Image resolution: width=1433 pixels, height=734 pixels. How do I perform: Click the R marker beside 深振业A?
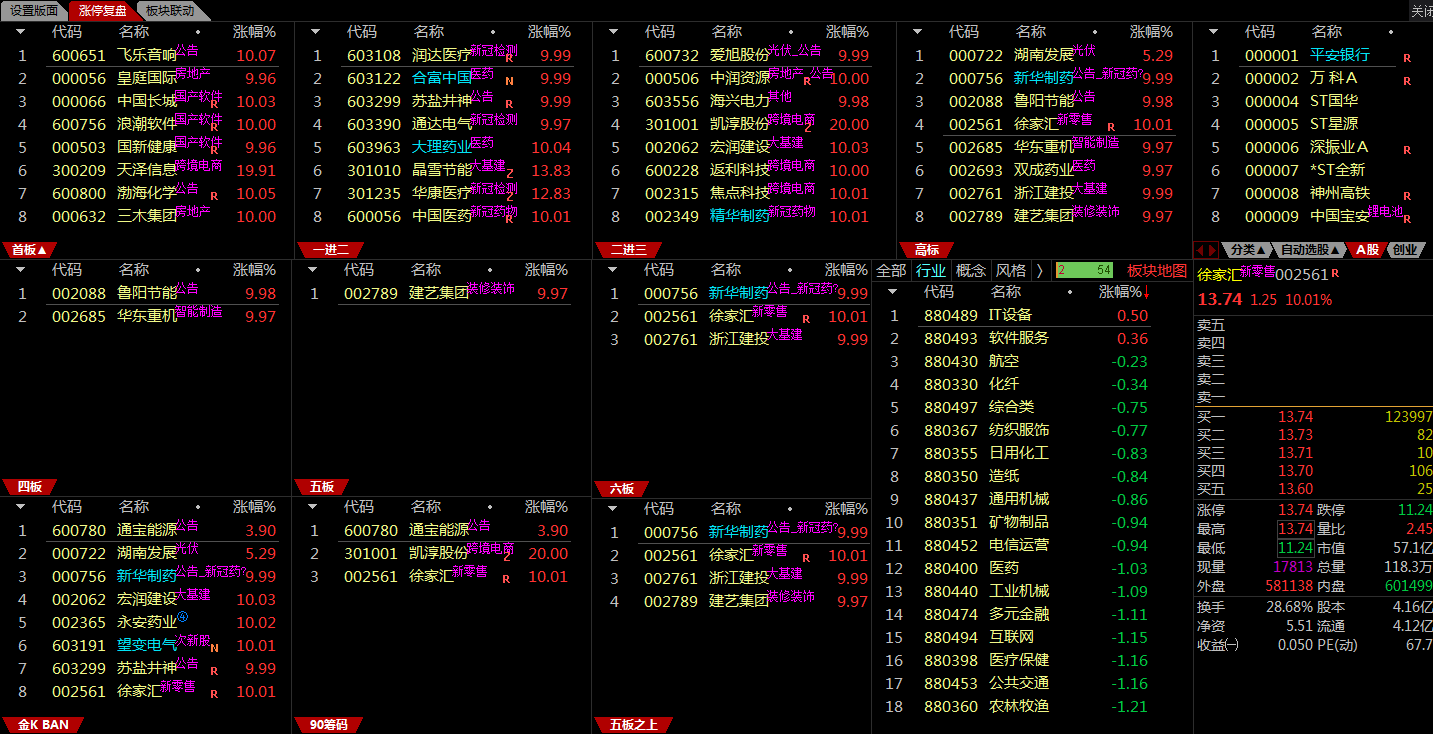point(1407,150)
